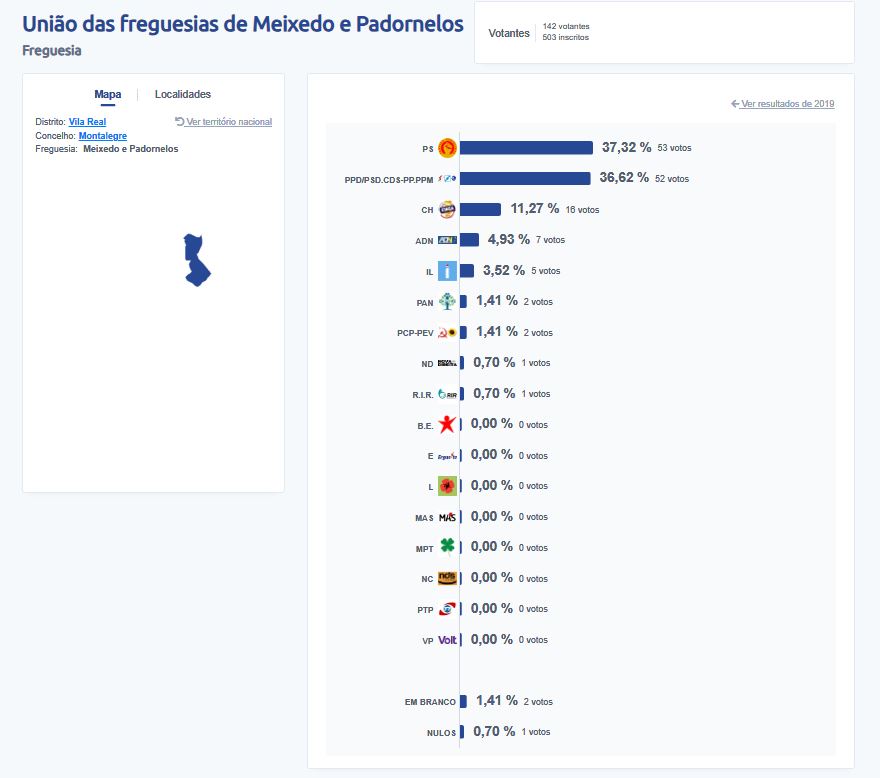Click the PAN tree logo icon
This screenshot has height=778, width=880.
(447, 301)
